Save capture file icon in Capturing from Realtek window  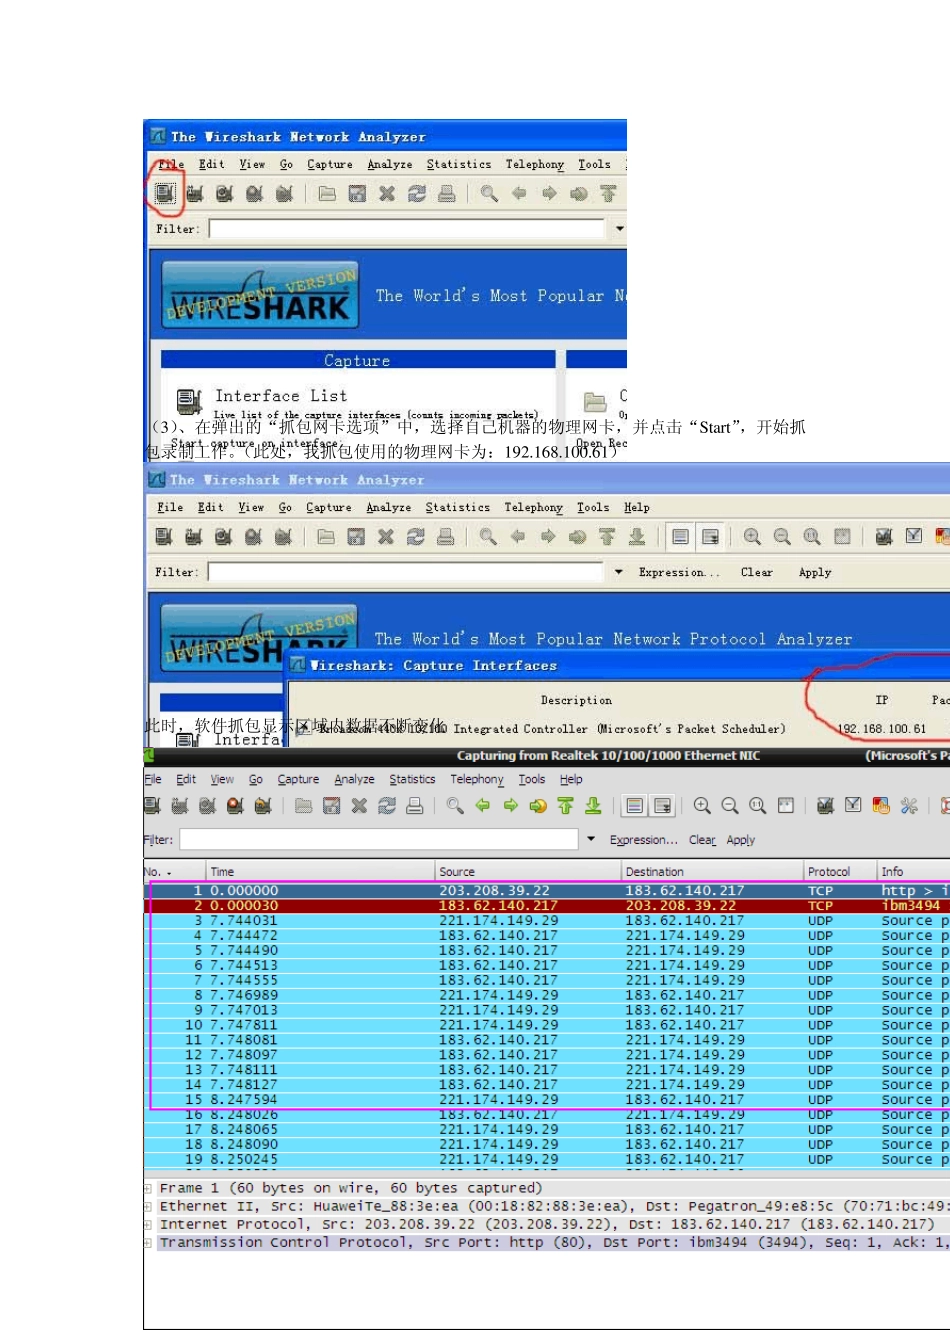pos(332,806)
